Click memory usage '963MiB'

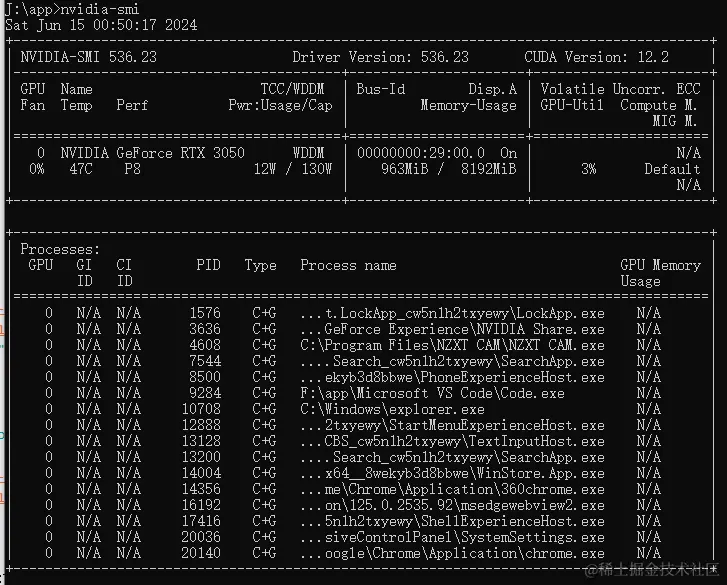click(x=404, y=169)
